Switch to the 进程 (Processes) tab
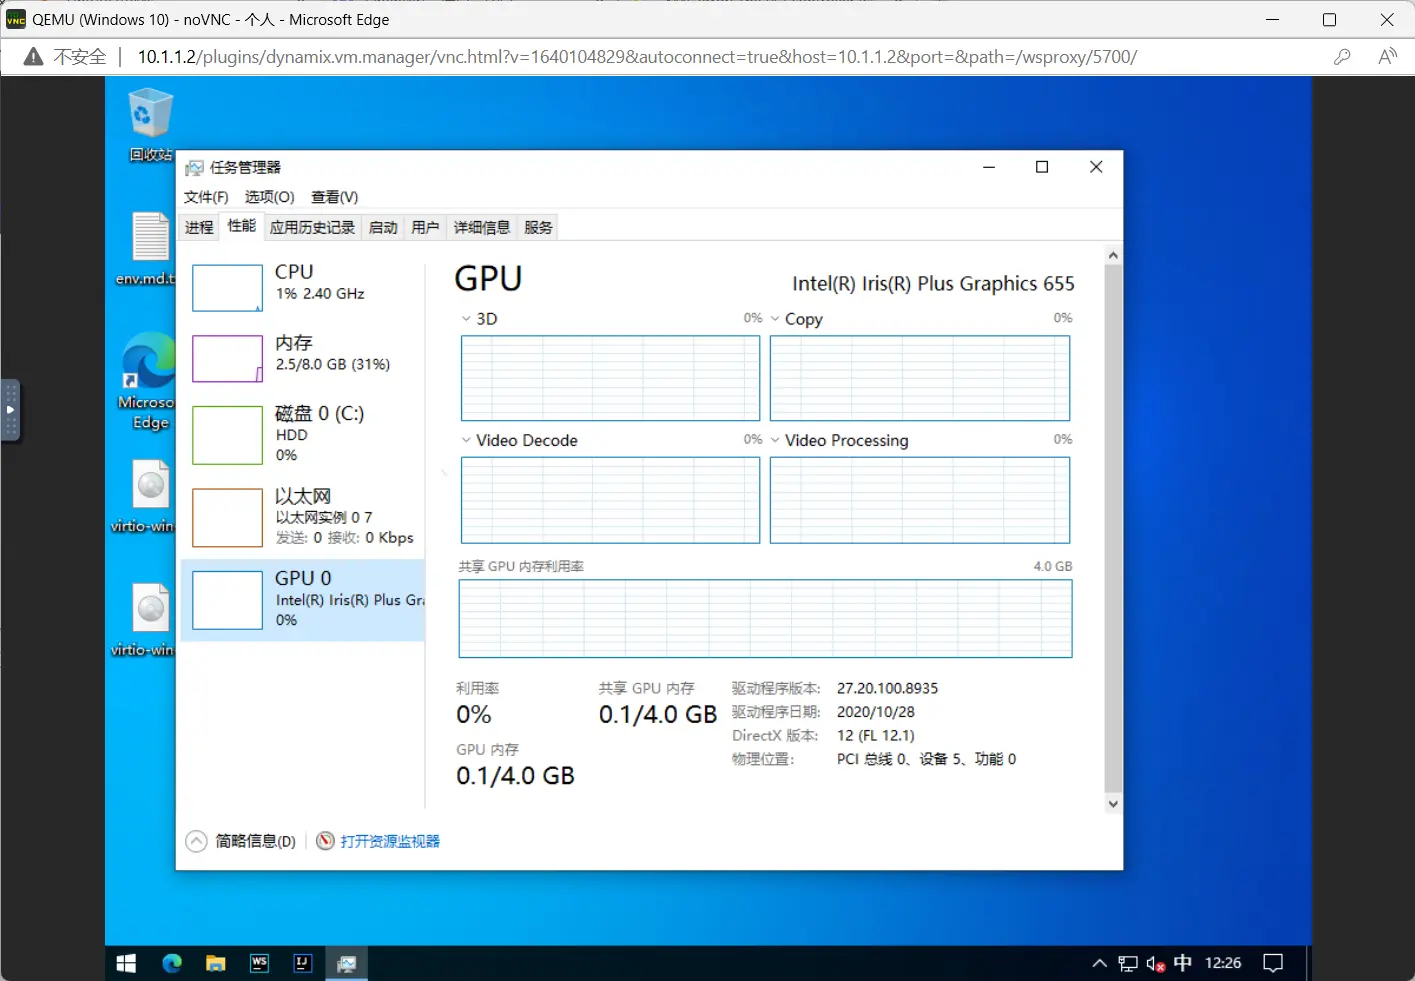The width and height of the screenshot is (1415, 981). click(199, 227)
